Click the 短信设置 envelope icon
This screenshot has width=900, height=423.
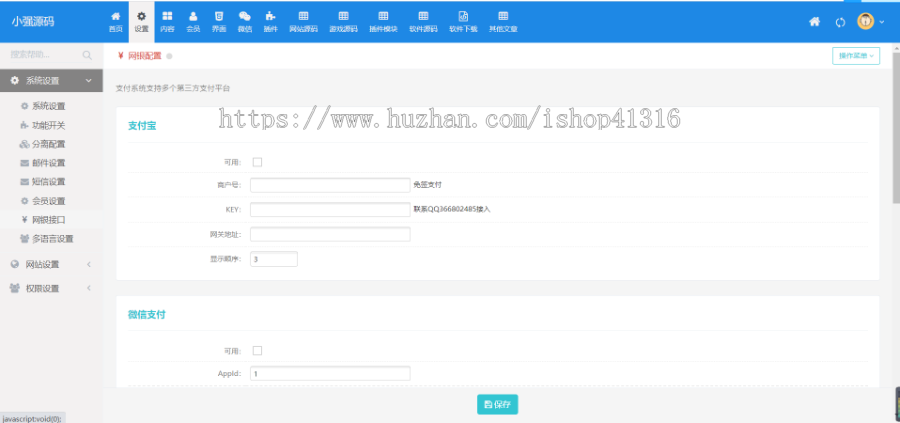click(25, 182)
